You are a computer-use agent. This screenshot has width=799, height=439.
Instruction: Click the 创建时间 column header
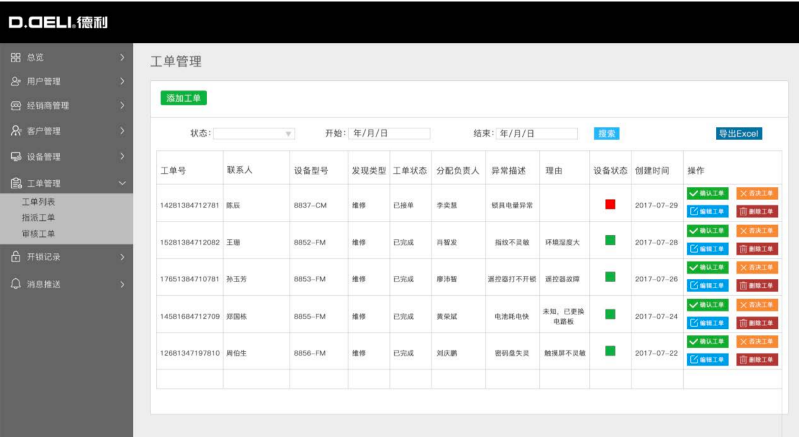point(652,171)
